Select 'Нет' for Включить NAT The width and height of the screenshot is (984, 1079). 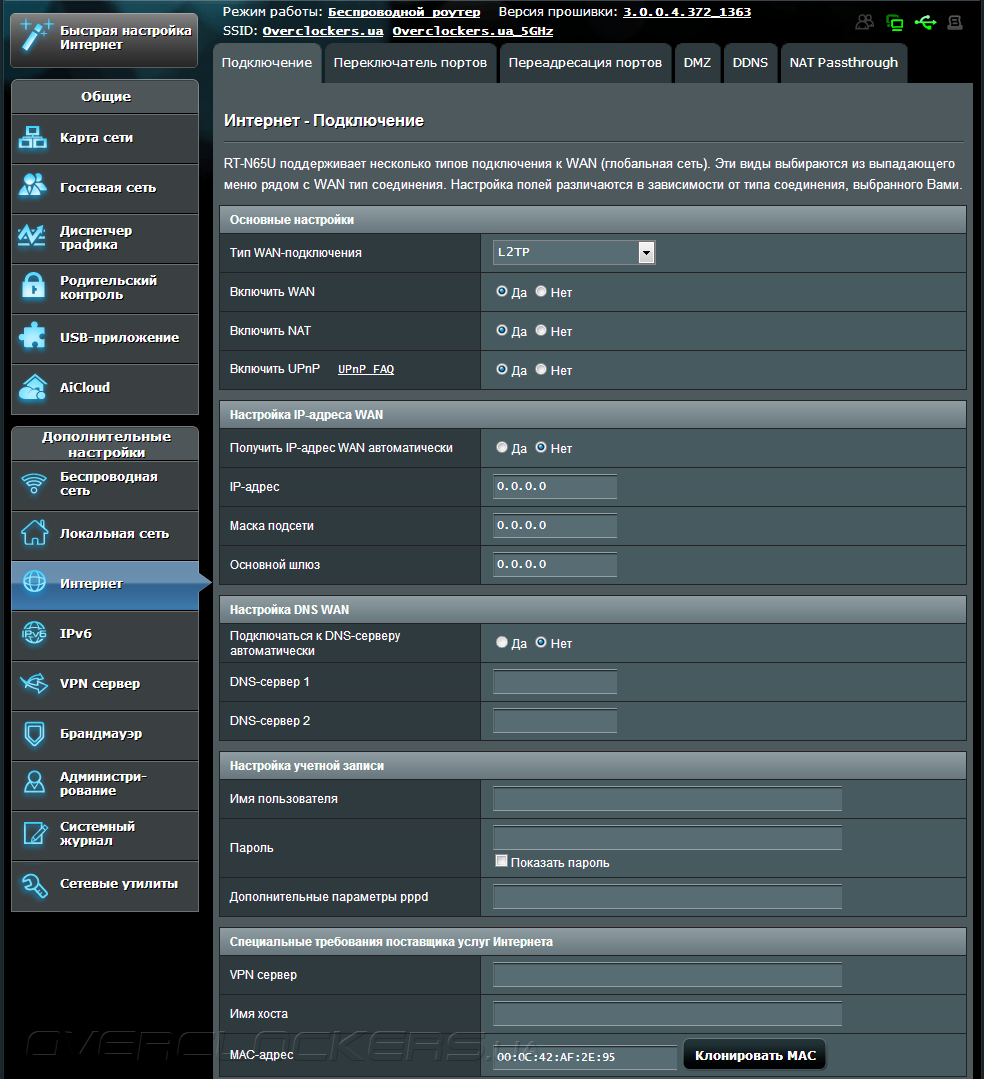541,331
